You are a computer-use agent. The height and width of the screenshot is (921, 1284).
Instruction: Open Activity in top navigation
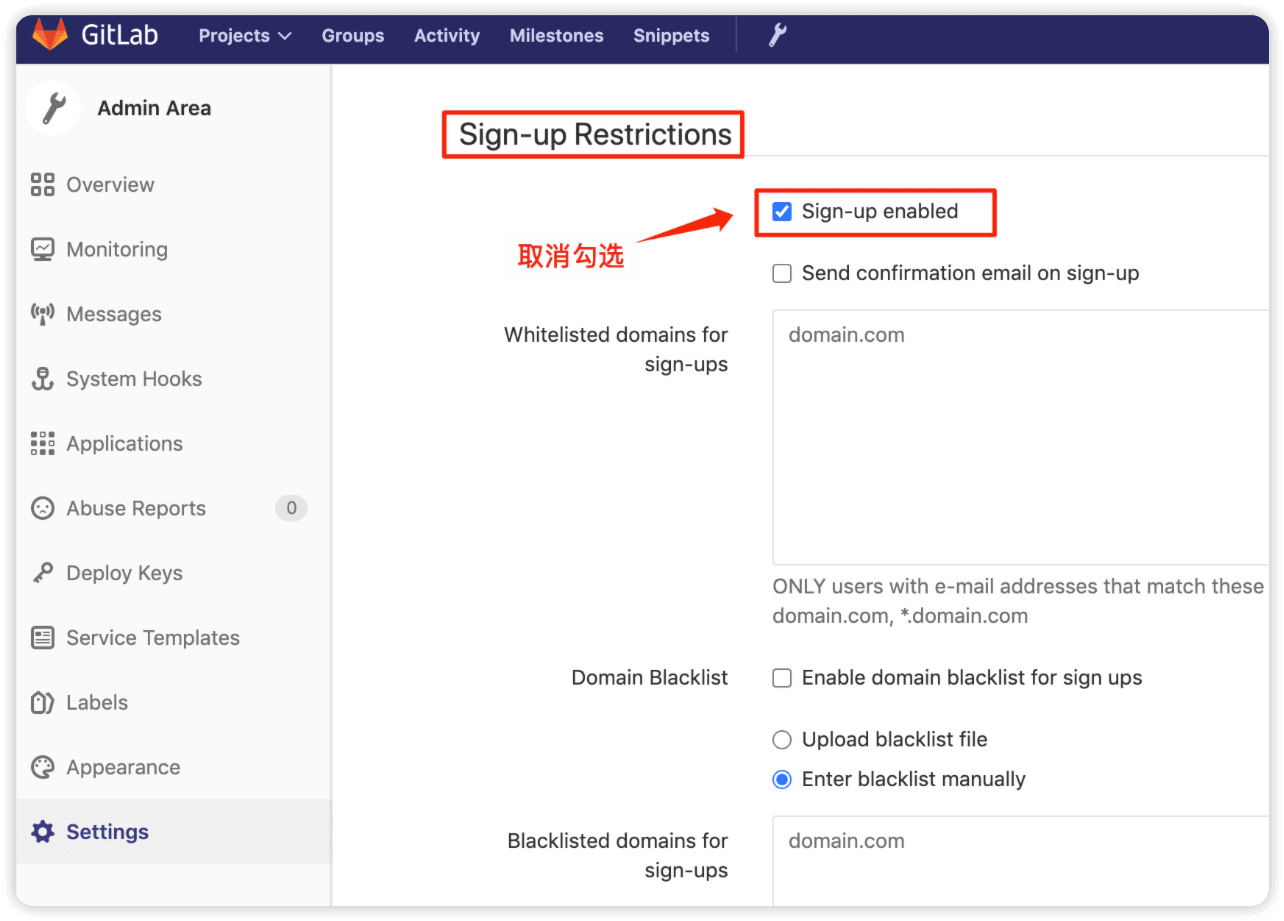(447, 35)
